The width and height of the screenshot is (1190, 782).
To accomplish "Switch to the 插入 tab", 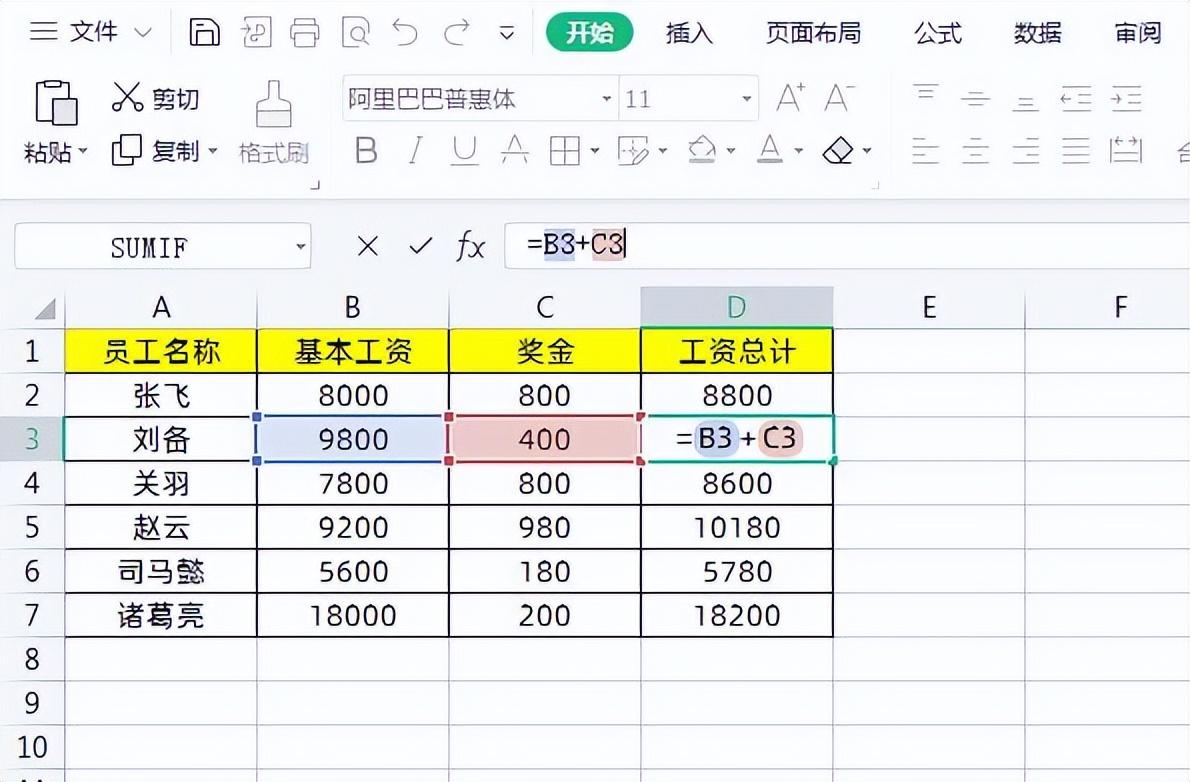I will 689,33.
